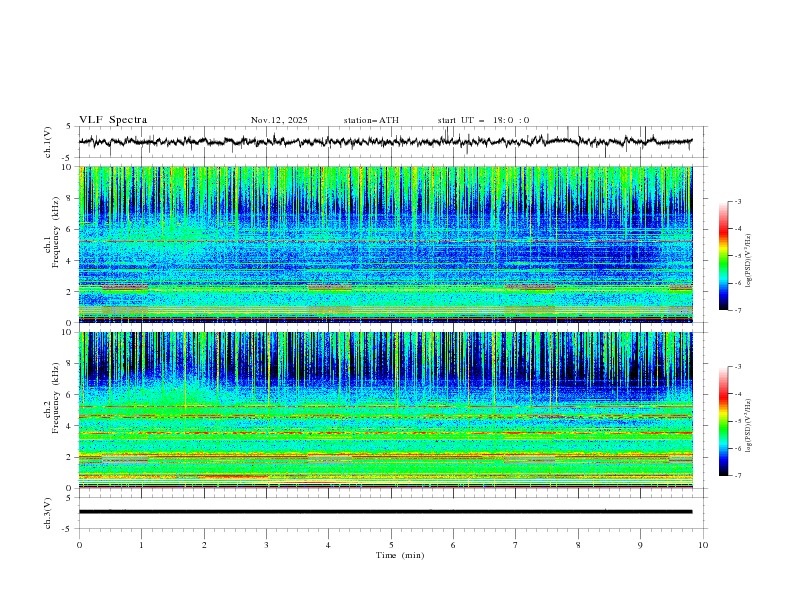The height and width of the screenshot is (612, 792).
Task: Click the time axis tick label "7"
Action: (516, 545)
